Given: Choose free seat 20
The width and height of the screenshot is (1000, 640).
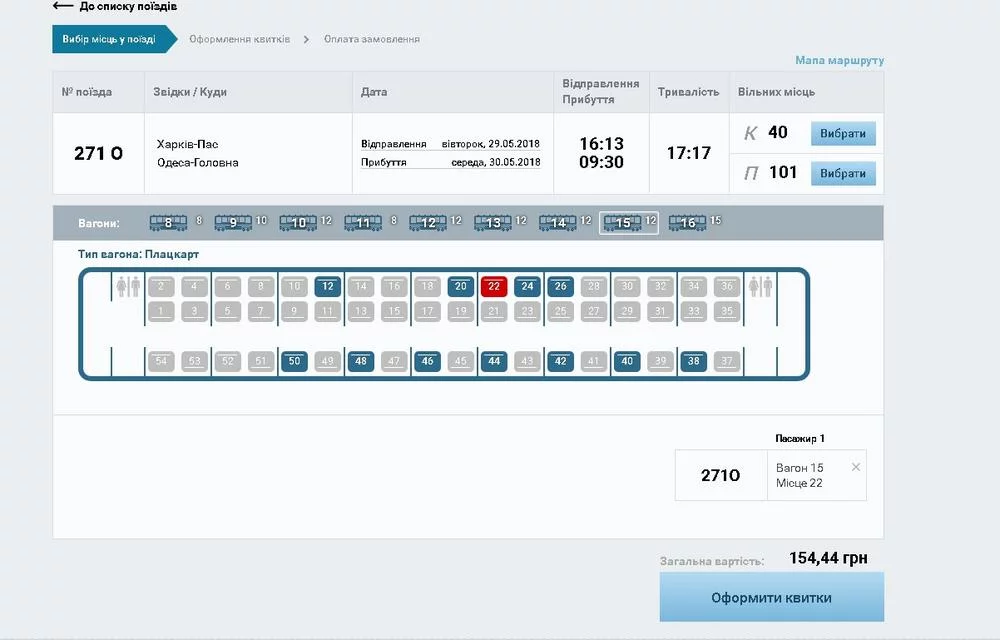Looking at the screenshot, I should coord(460,286).
